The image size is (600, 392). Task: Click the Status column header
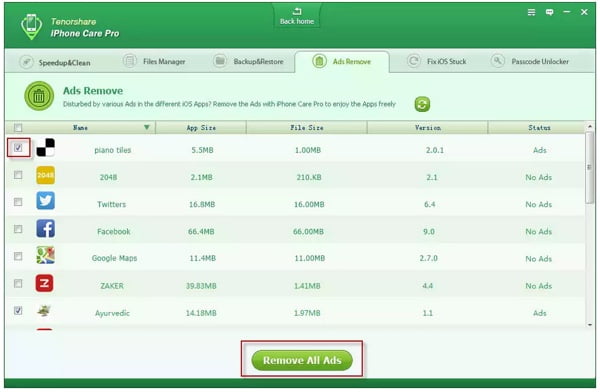pyautogui.click(x=538, y=127)
